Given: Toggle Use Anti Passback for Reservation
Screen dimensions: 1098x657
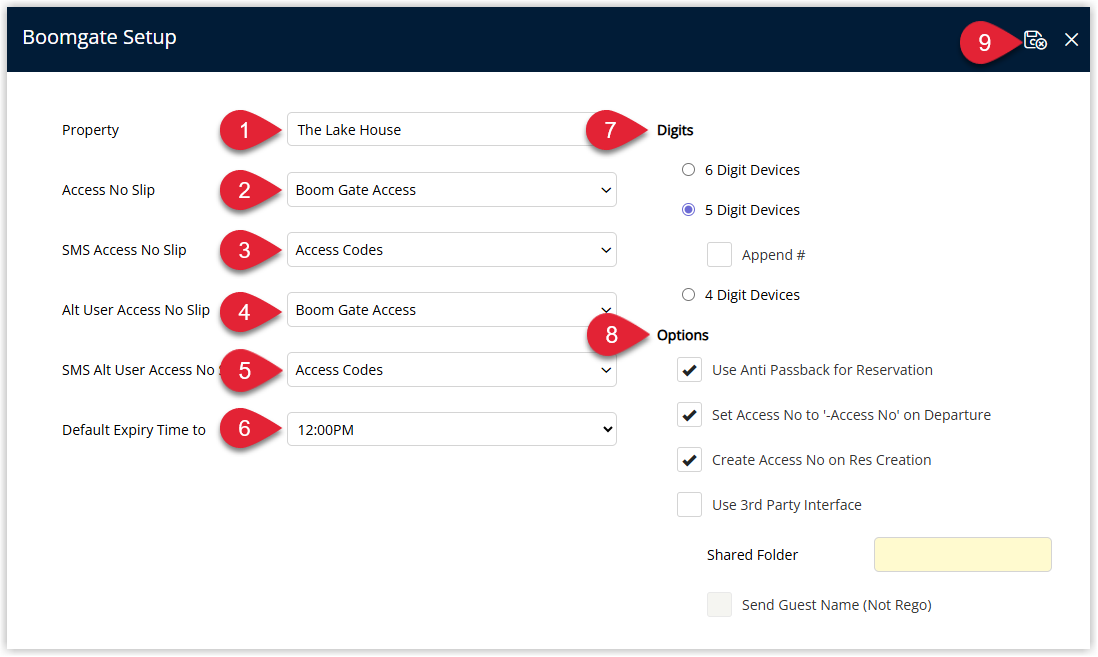Looking at the screenshot, I should tap(690, 370).
